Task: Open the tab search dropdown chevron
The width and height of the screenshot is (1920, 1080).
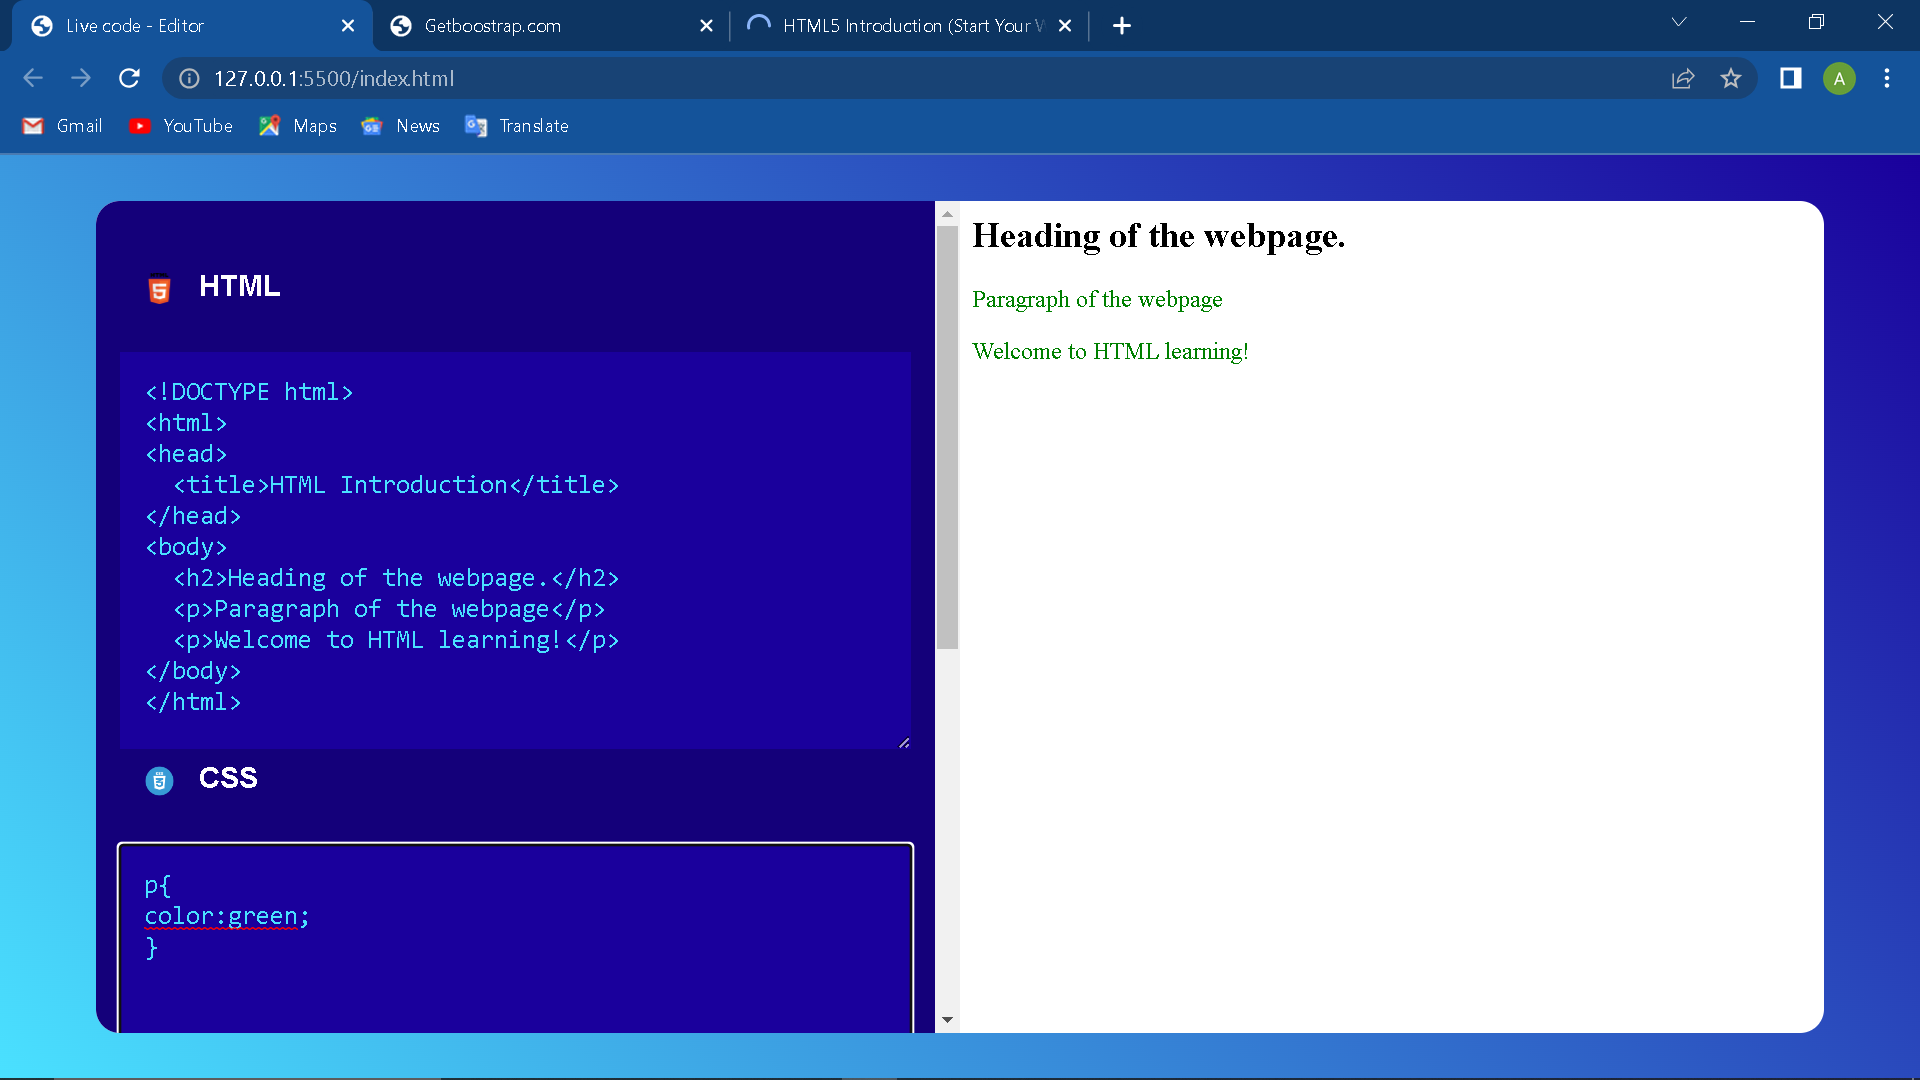Action: click(x=1679, y=22)
